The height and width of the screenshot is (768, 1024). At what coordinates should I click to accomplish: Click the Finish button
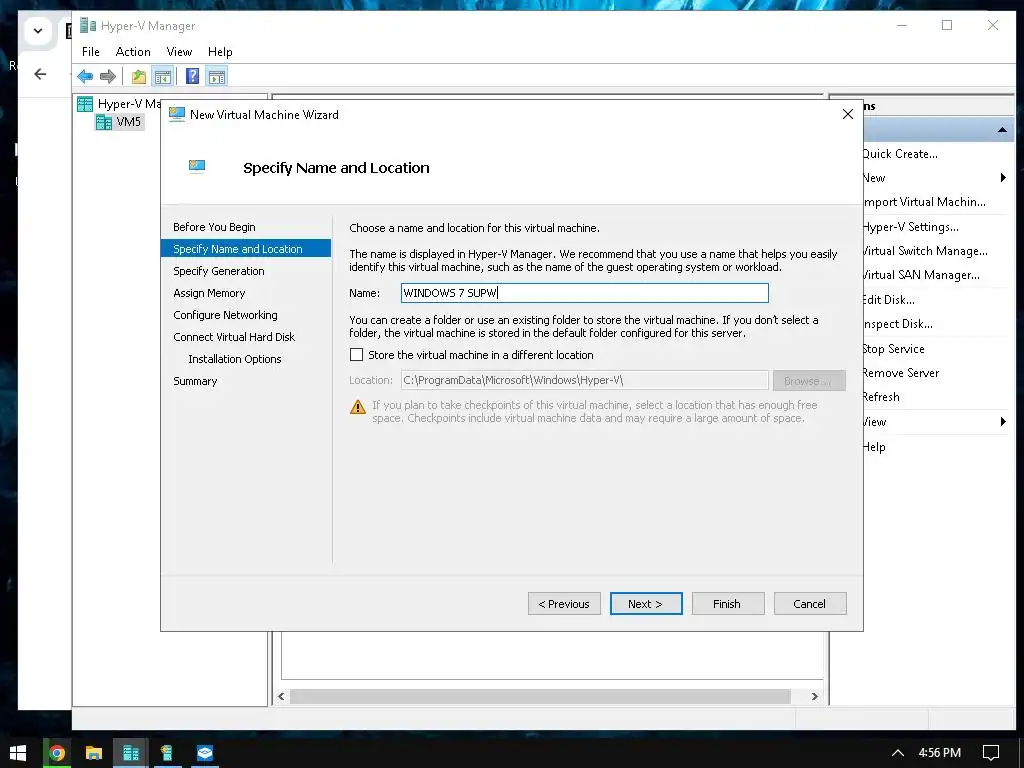[728, 604]
